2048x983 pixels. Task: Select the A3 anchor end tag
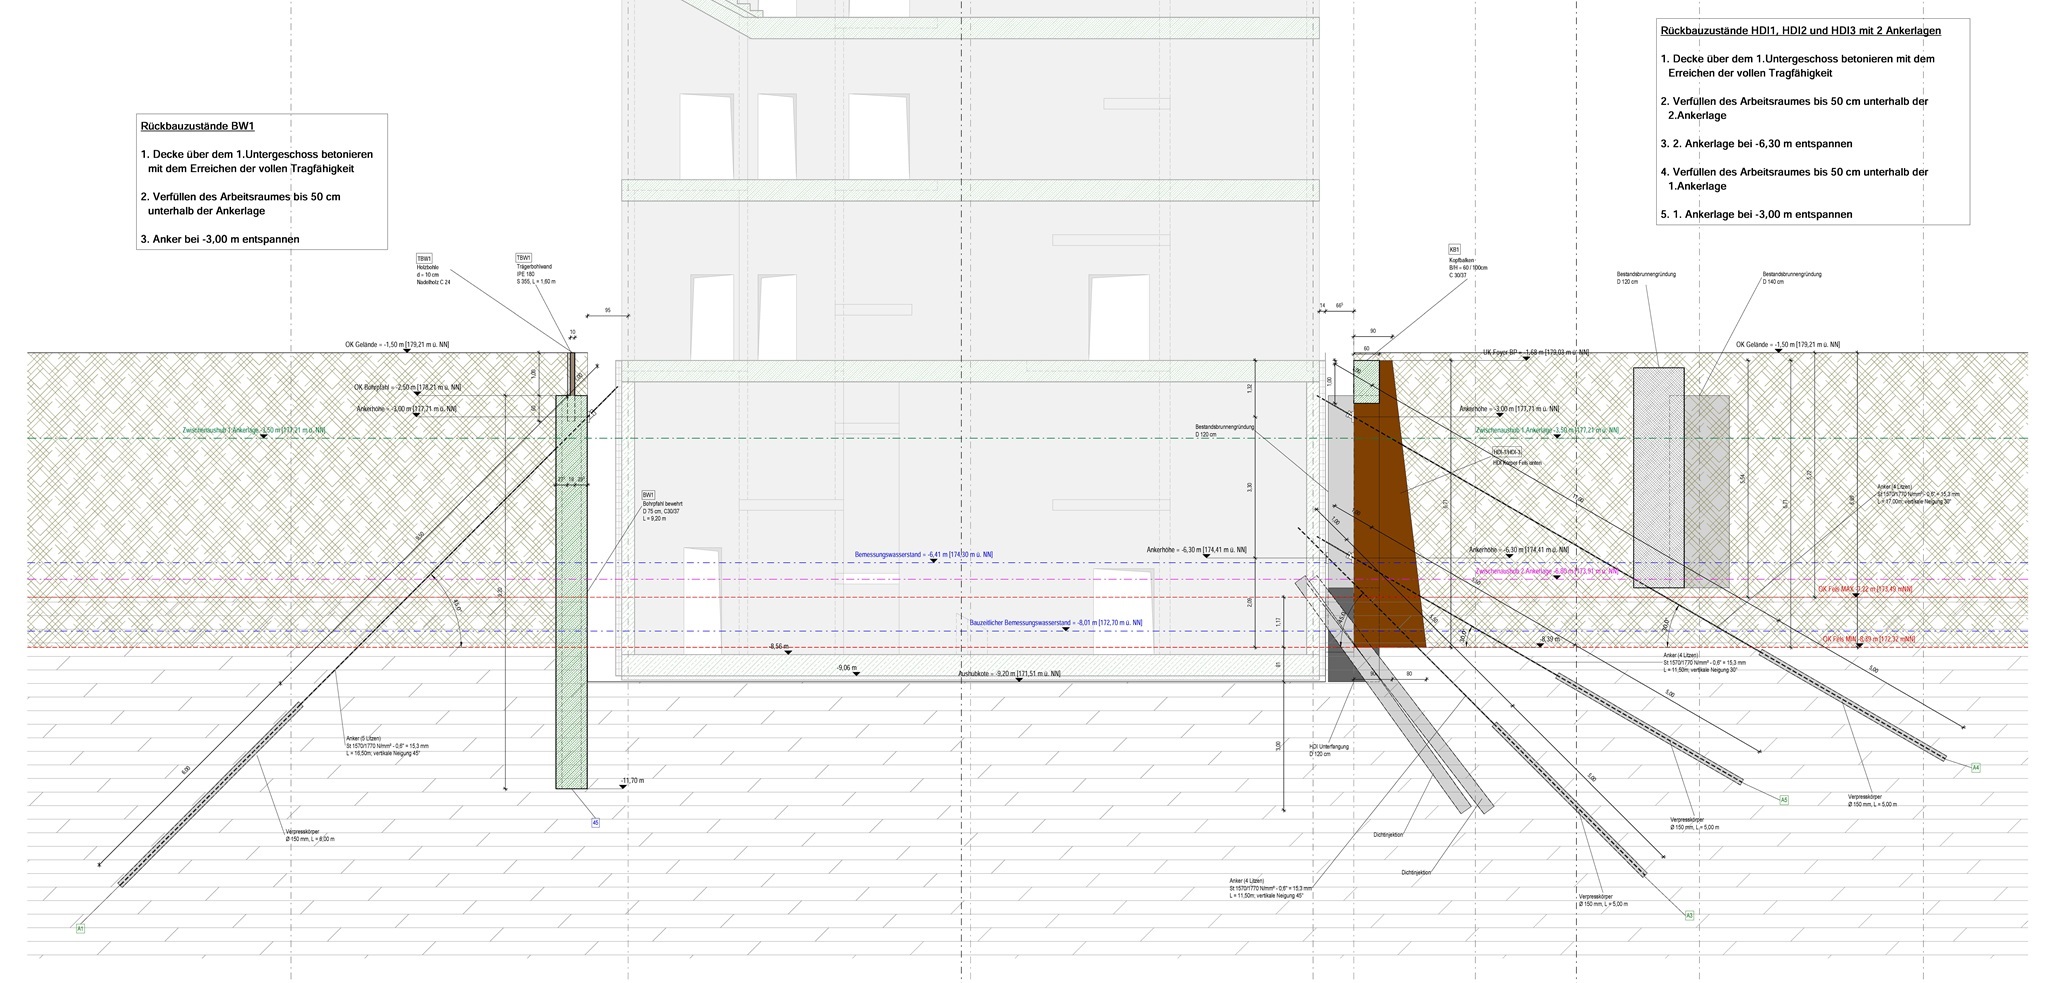coord(1689,915)
